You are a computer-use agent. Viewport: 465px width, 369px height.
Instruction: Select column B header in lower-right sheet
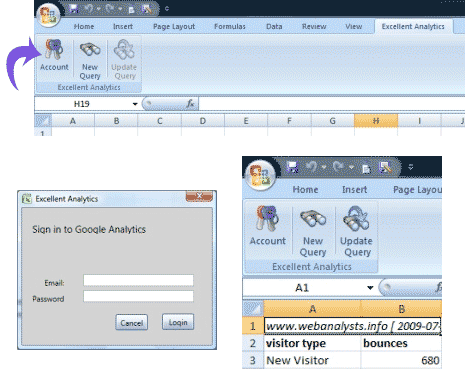[401, 309]
